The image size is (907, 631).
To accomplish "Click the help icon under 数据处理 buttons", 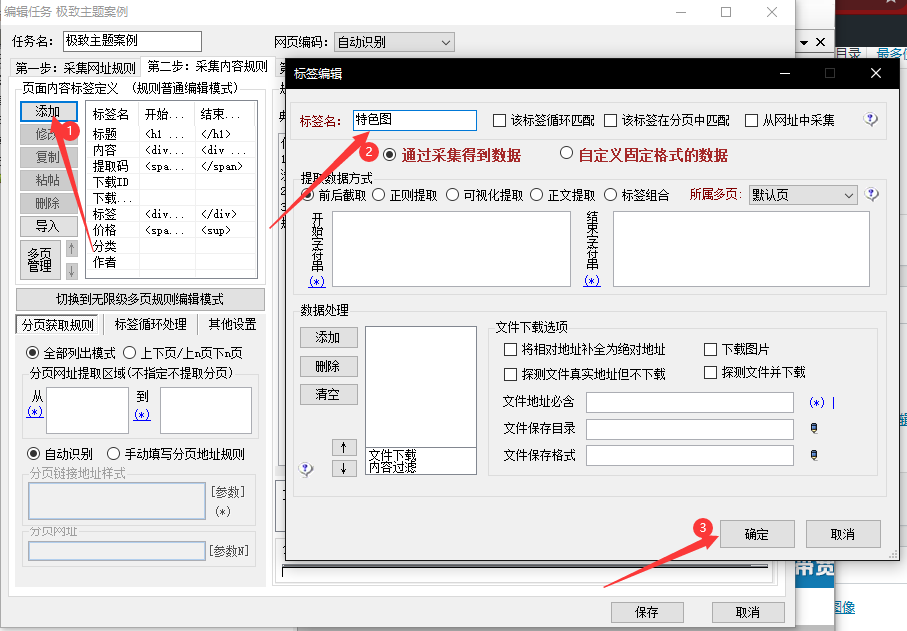I will click(x=306, y=469).
